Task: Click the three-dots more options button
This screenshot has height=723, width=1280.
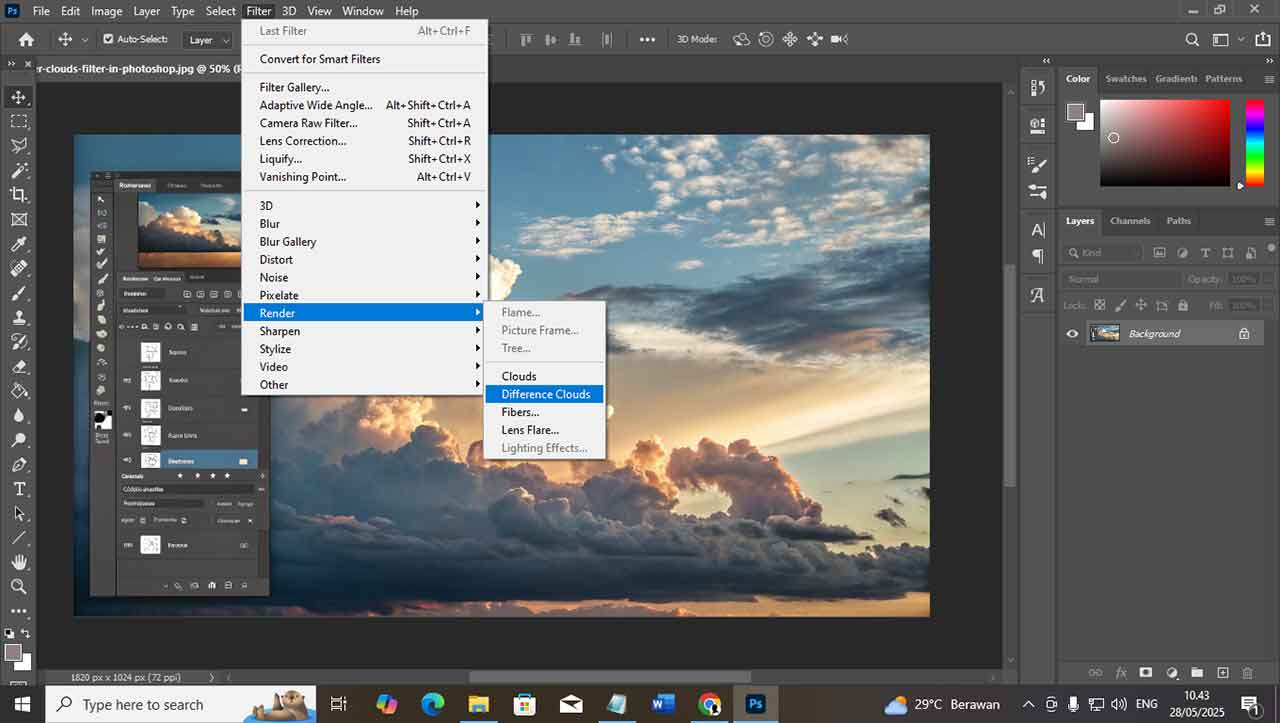Action: (647, 39)
